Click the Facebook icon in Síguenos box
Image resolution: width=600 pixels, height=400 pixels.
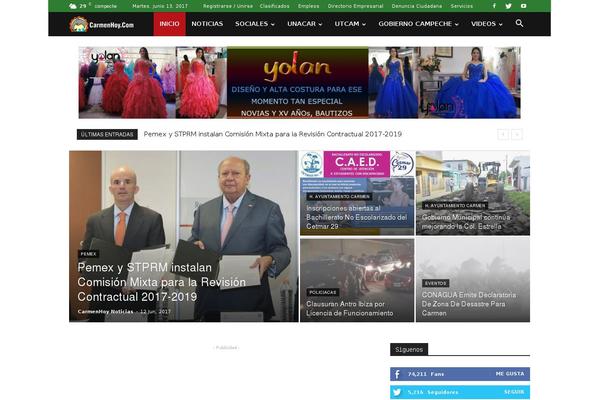pyautogui.click(x=397, y=374)
